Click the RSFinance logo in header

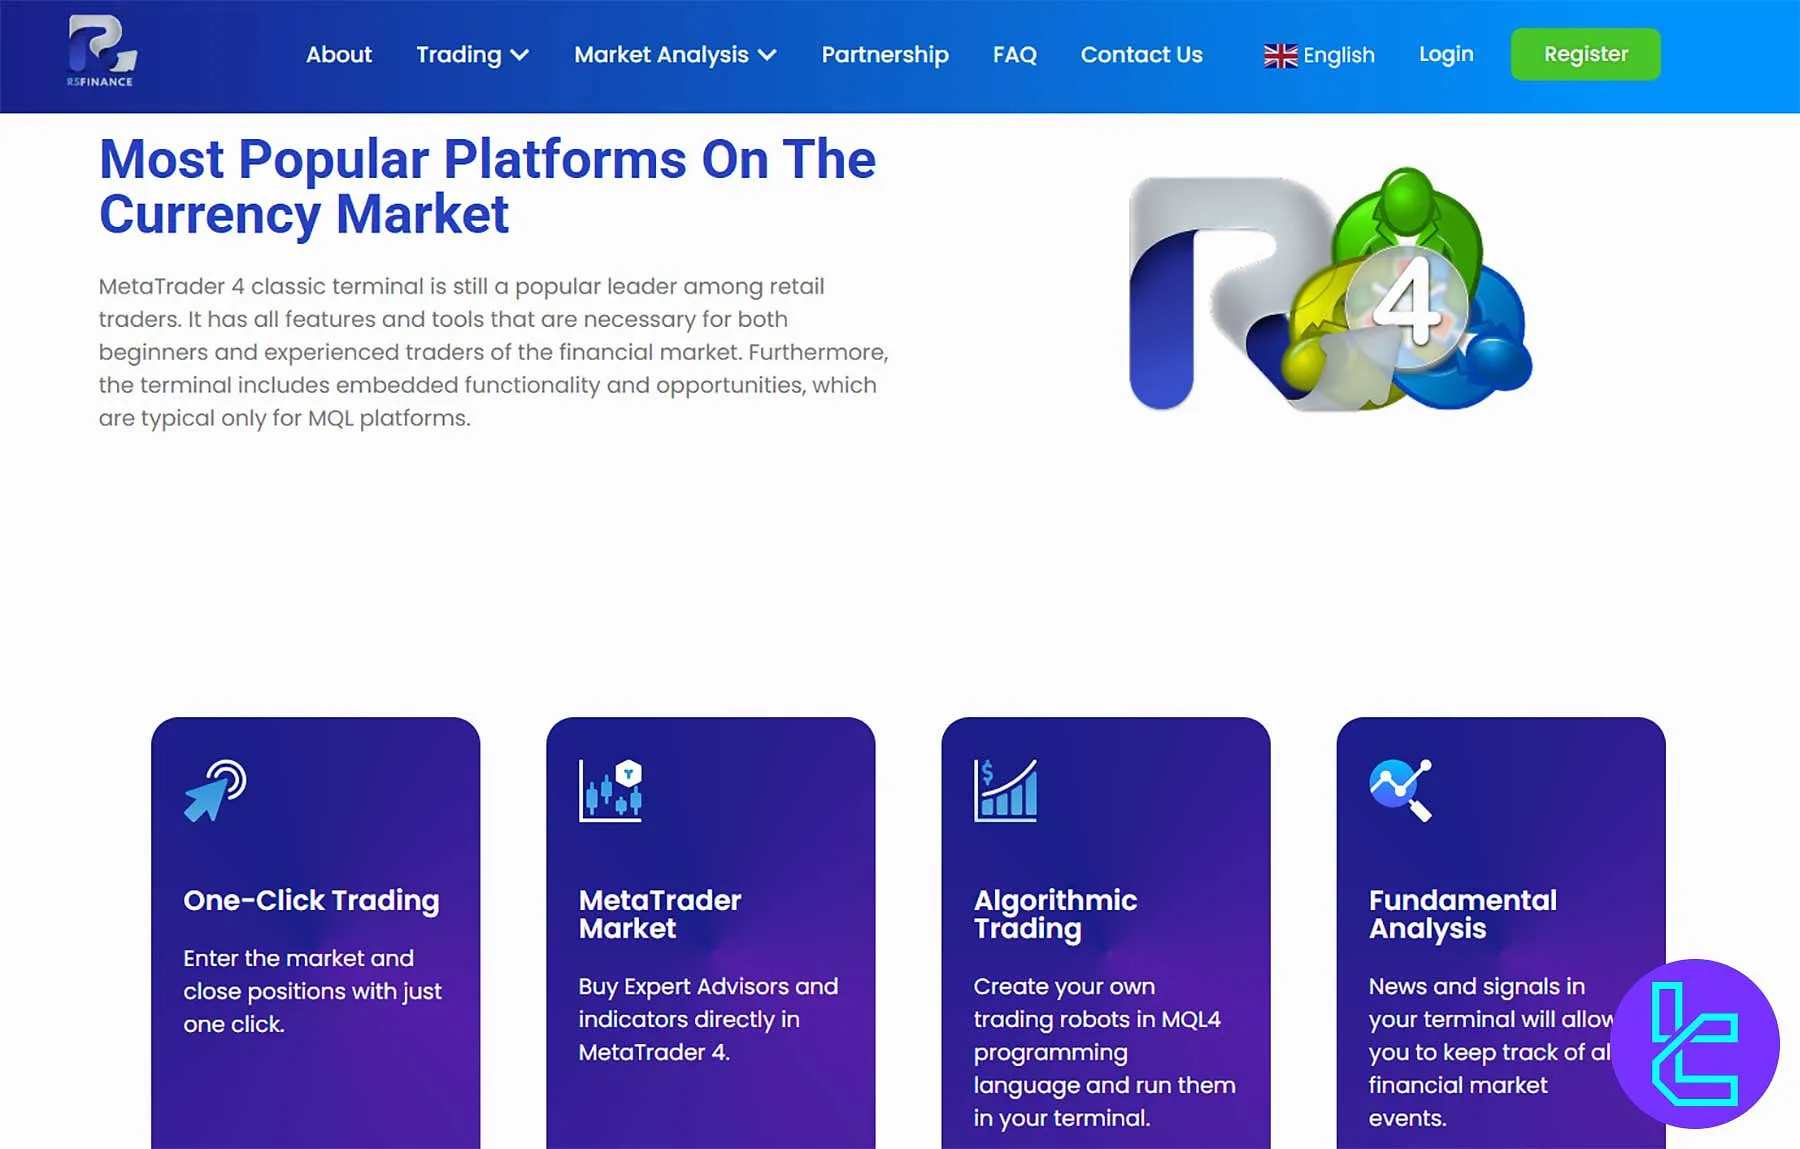pyautogui.click(x=101, y=52)
